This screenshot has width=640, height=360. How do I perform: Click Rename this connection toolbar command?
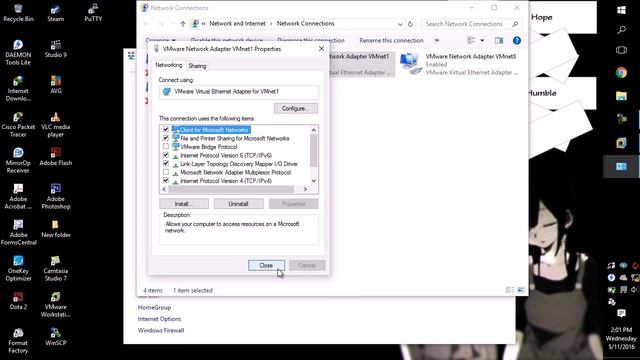pyautogui.click(x=391, y=40)
